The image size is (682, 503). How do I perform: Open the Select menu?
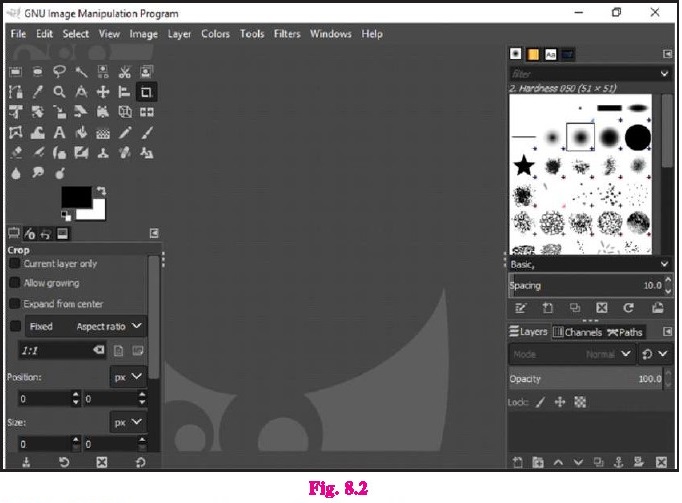pos(76,34)
